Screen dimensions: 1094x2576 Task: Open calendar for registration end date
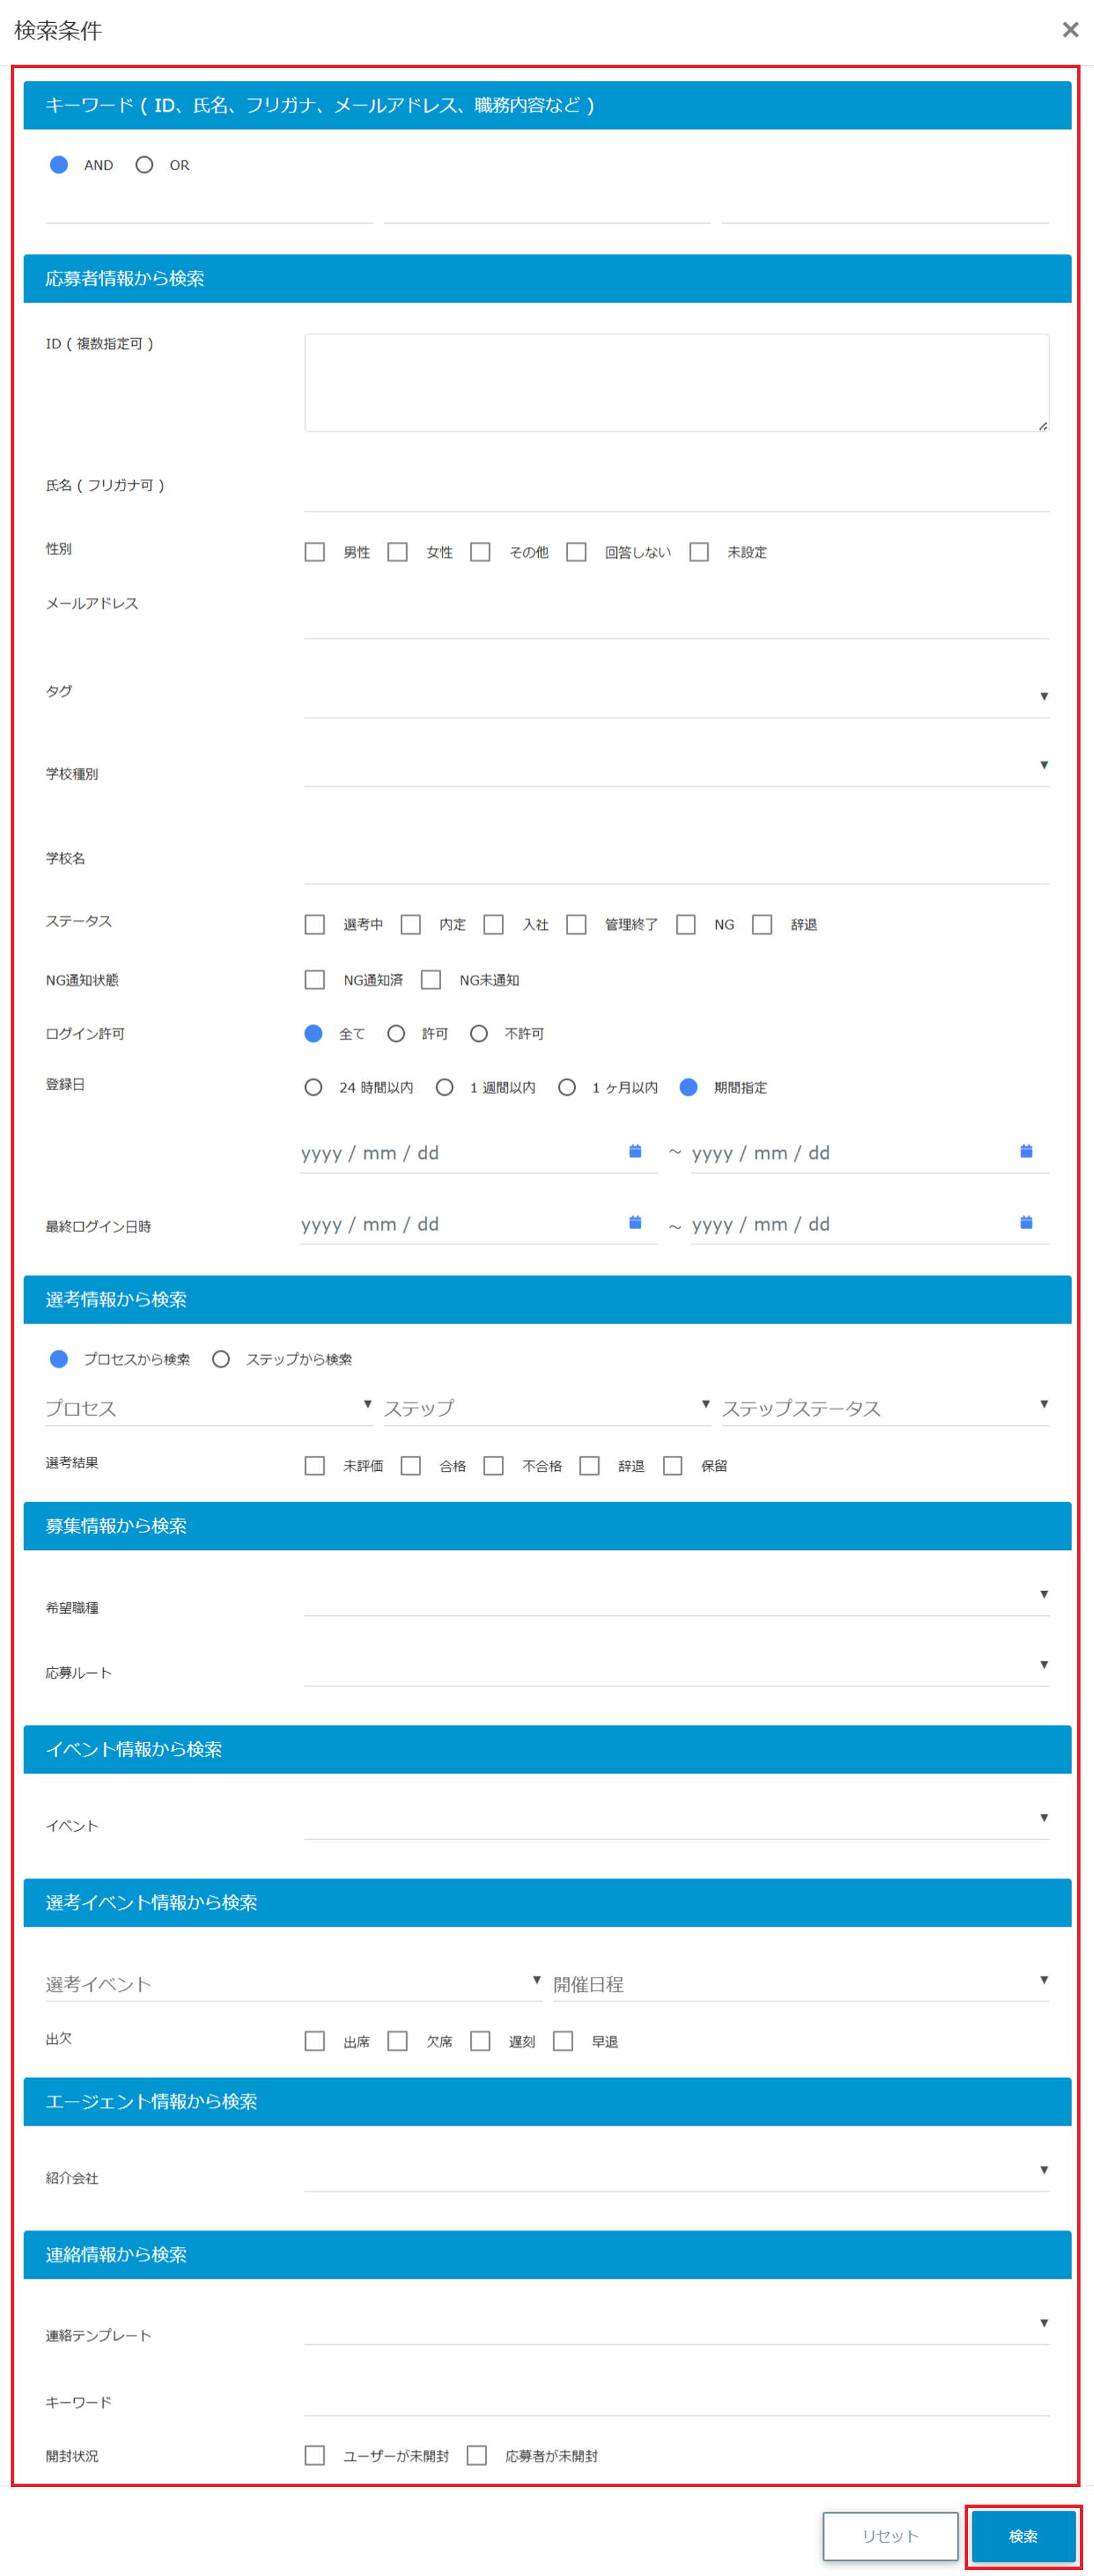(1025, 1151)
